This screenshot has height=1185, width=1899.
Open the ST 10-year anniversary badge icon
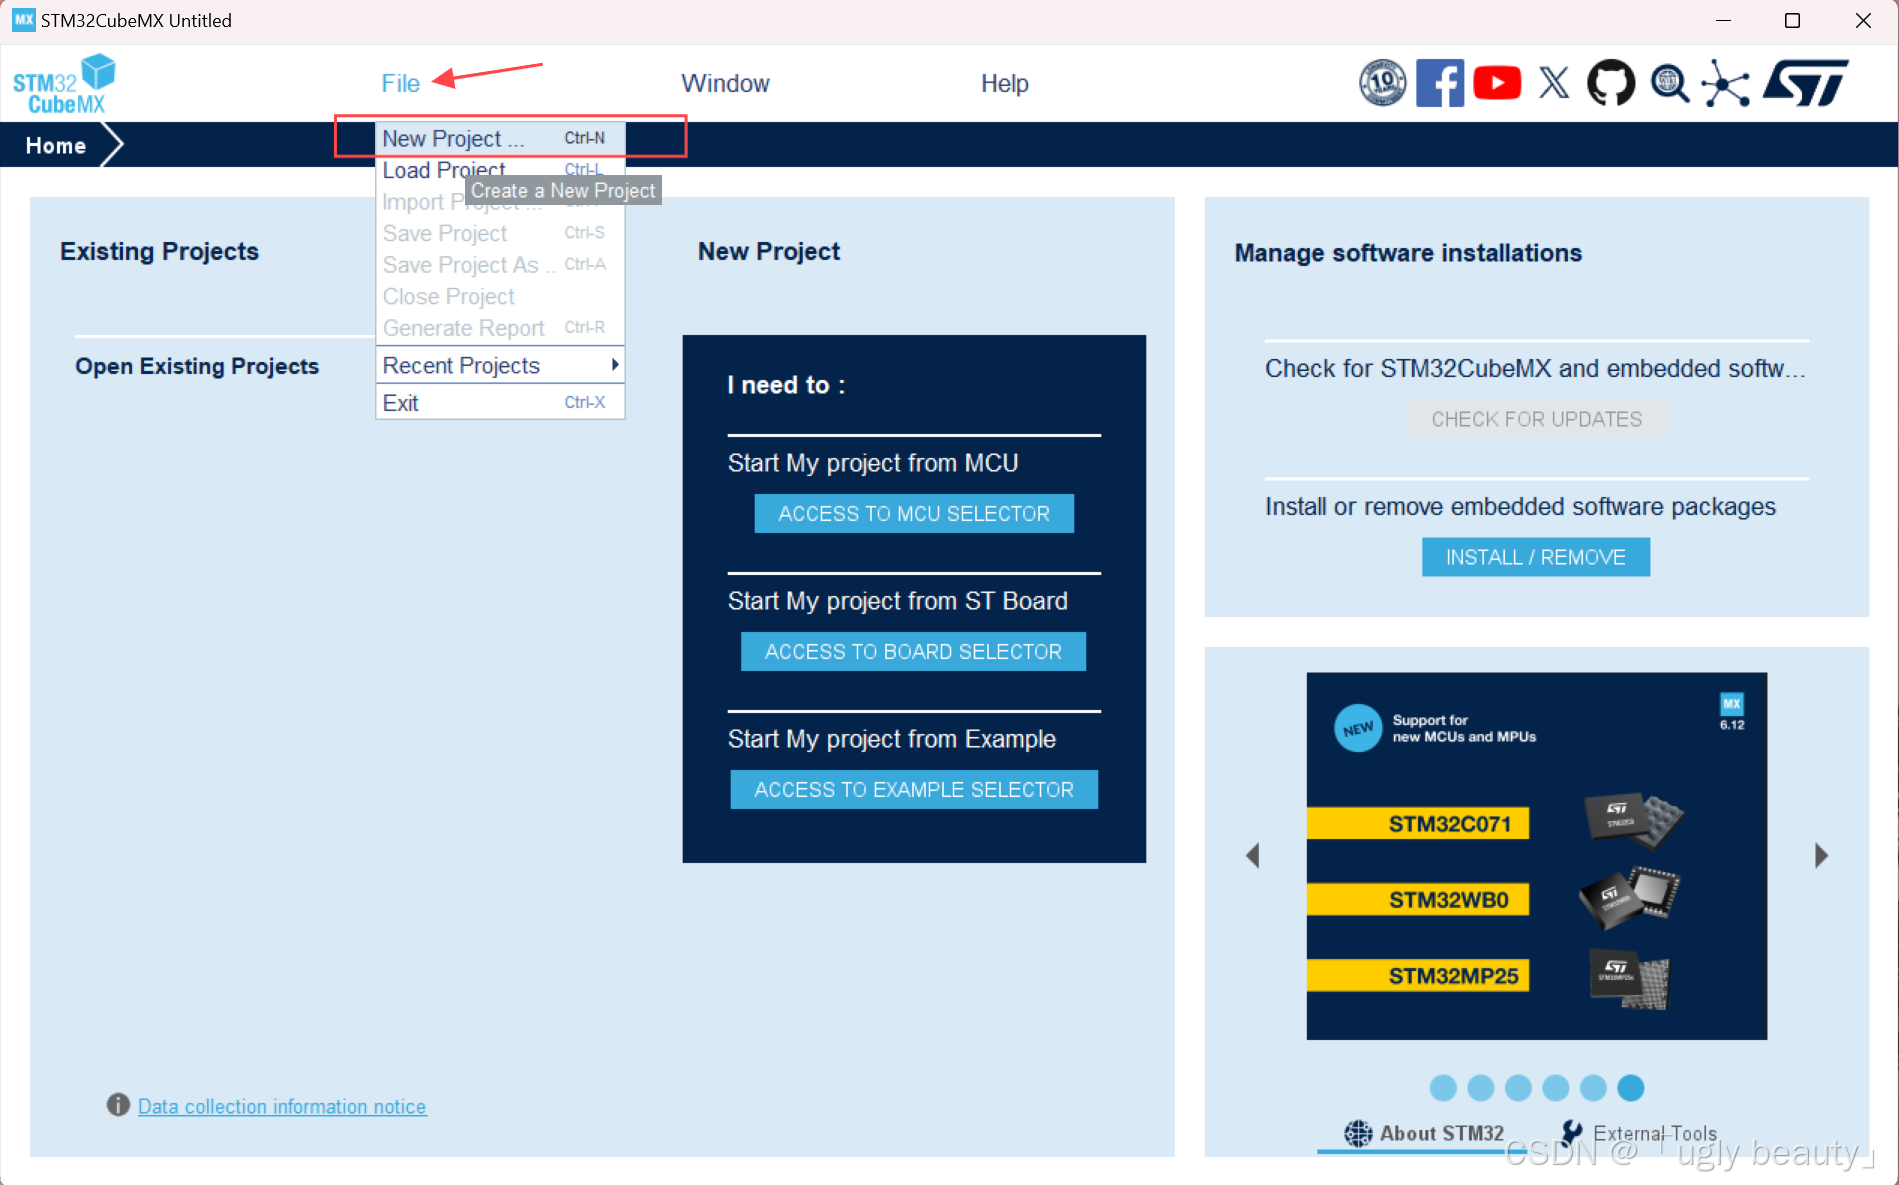pyautogui.click(x=1382, y=83)
